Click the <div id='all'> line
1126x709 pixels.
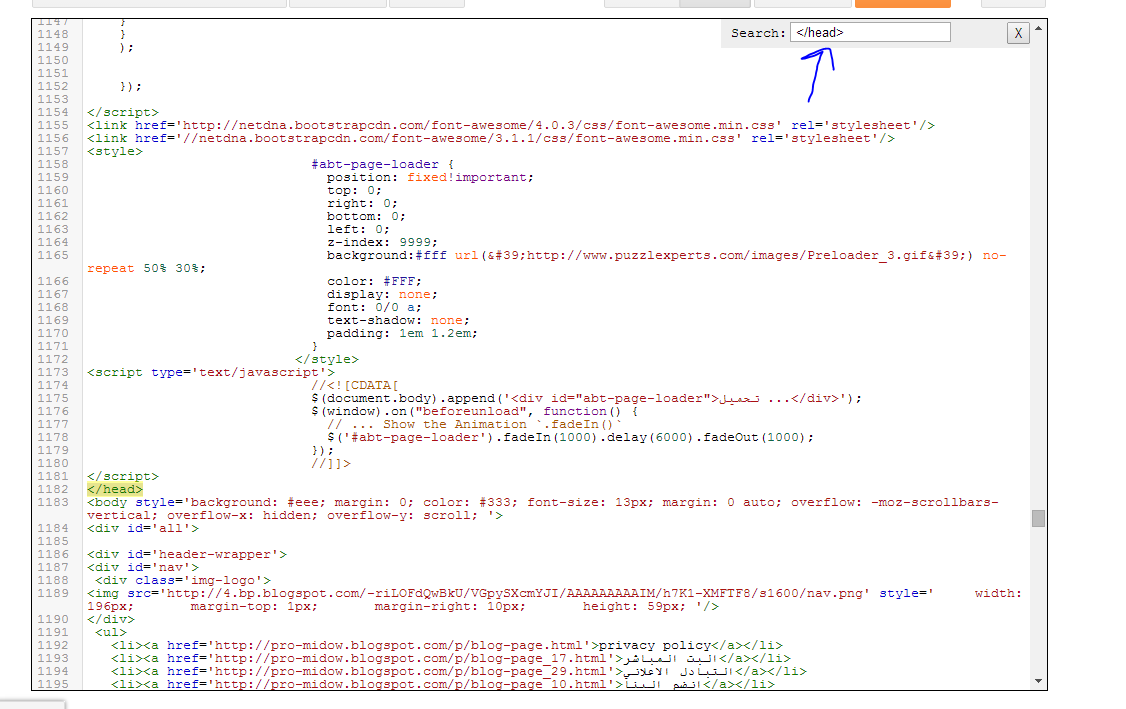143,528
